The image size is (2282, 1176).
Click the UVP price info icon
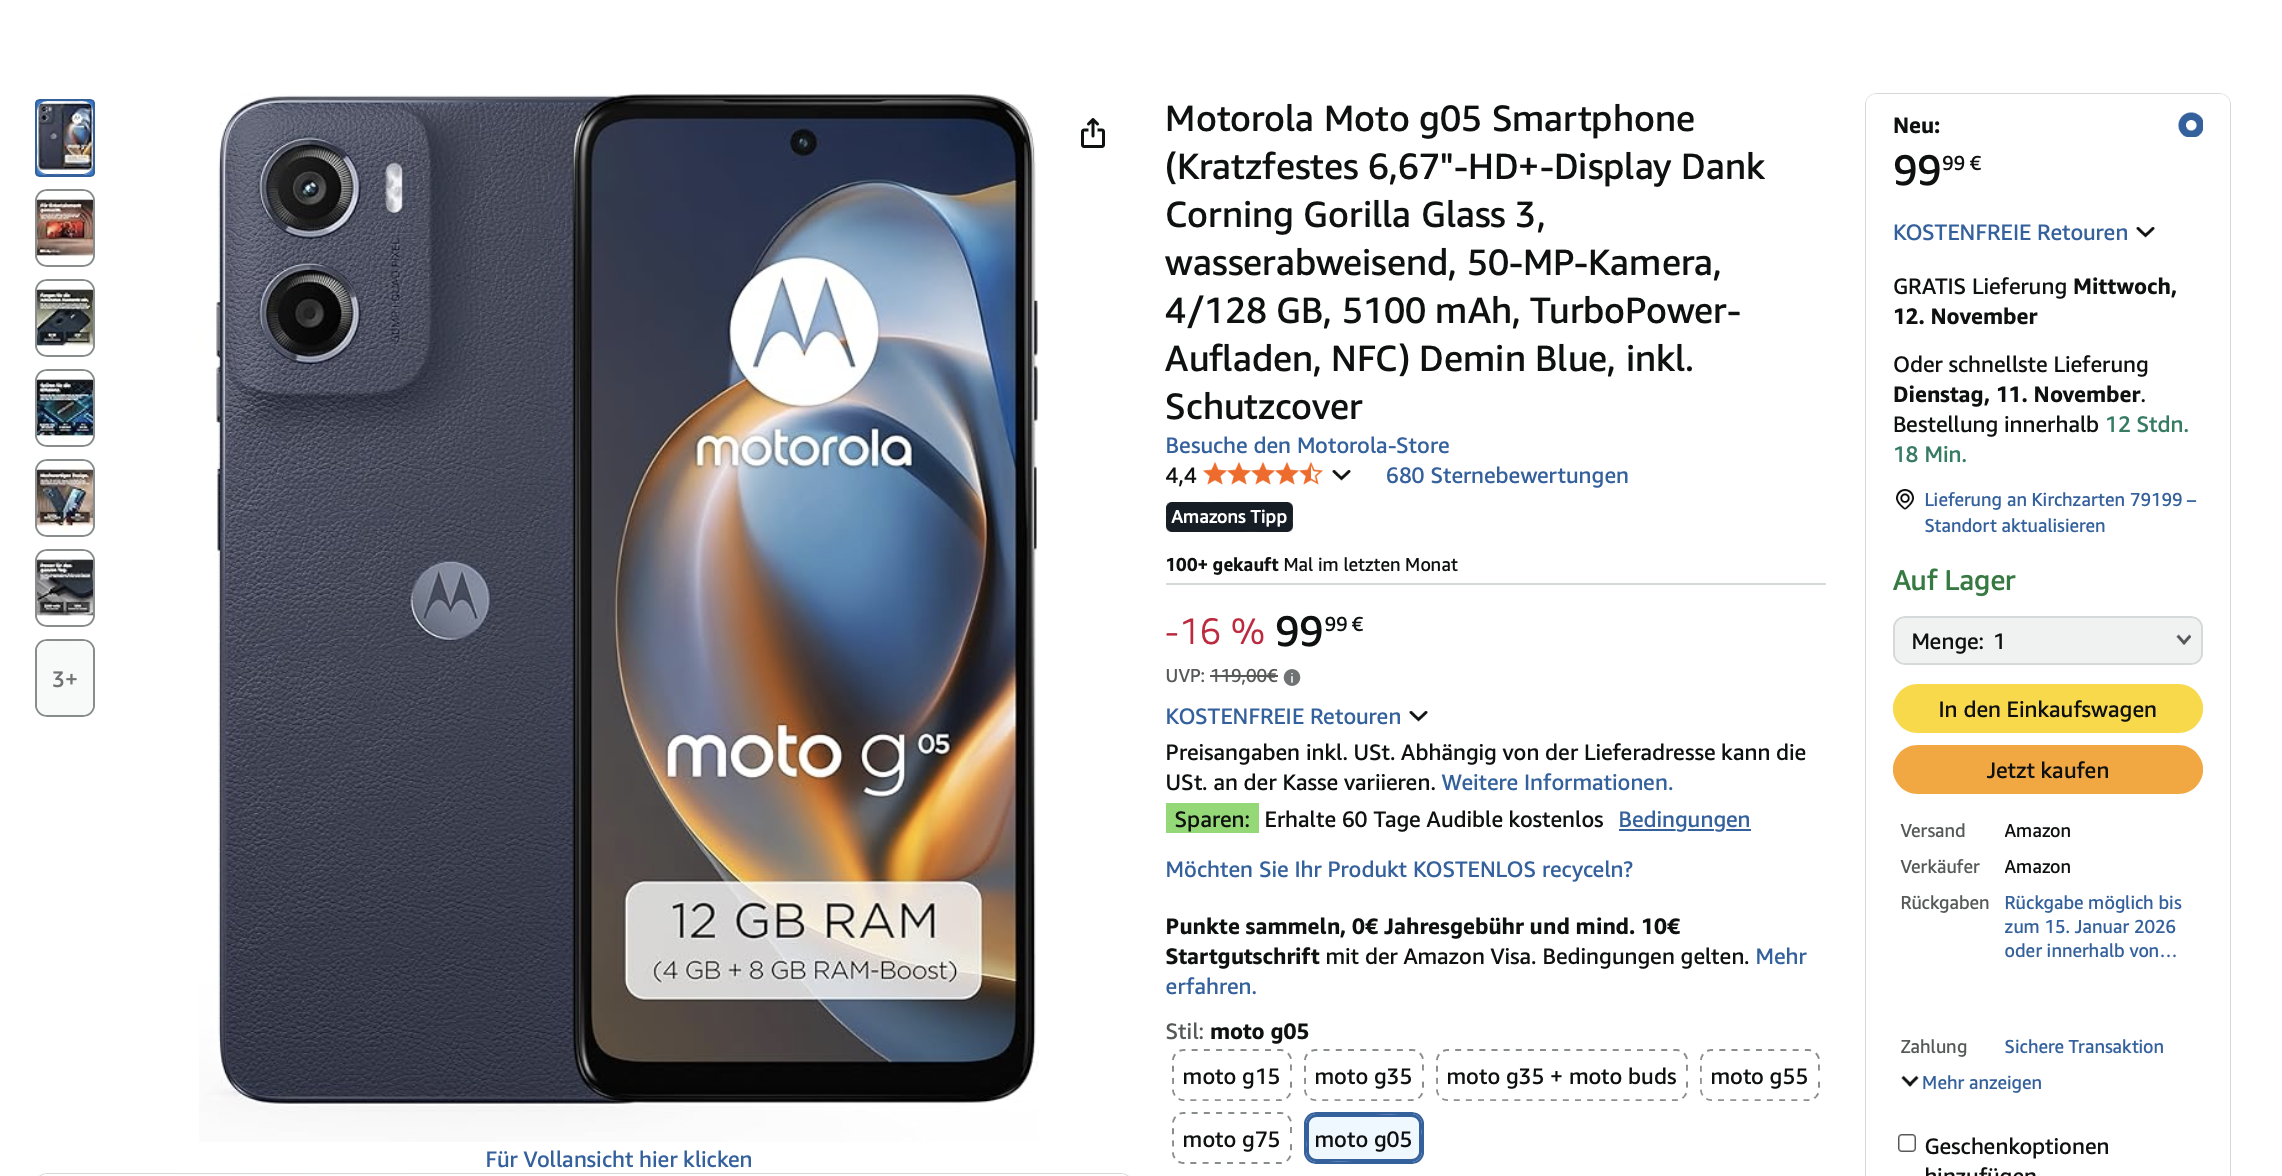click(x=1292, y=677)
